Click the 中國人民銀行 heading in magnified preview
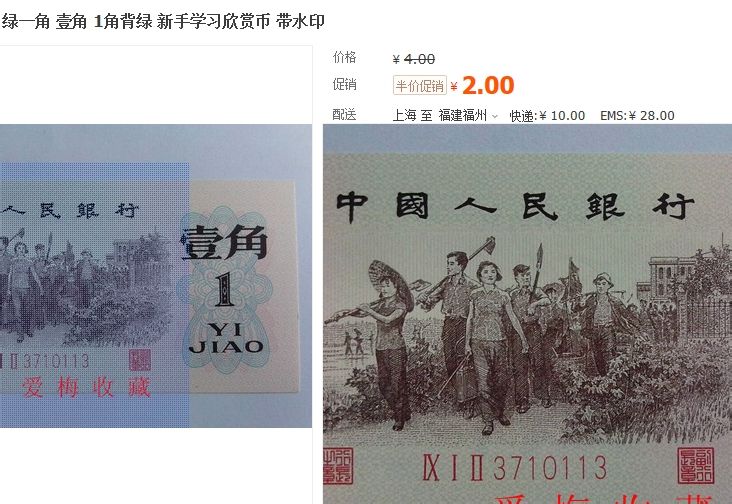This screenshot has width=732, height=504. pyautogui.click(x=515, y=206)
